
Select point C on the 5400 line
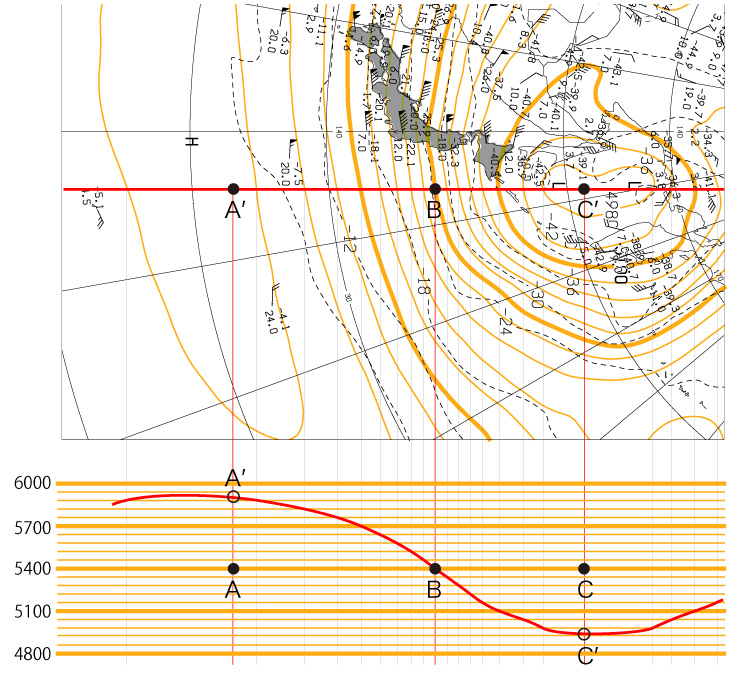[x=584, y=568]
